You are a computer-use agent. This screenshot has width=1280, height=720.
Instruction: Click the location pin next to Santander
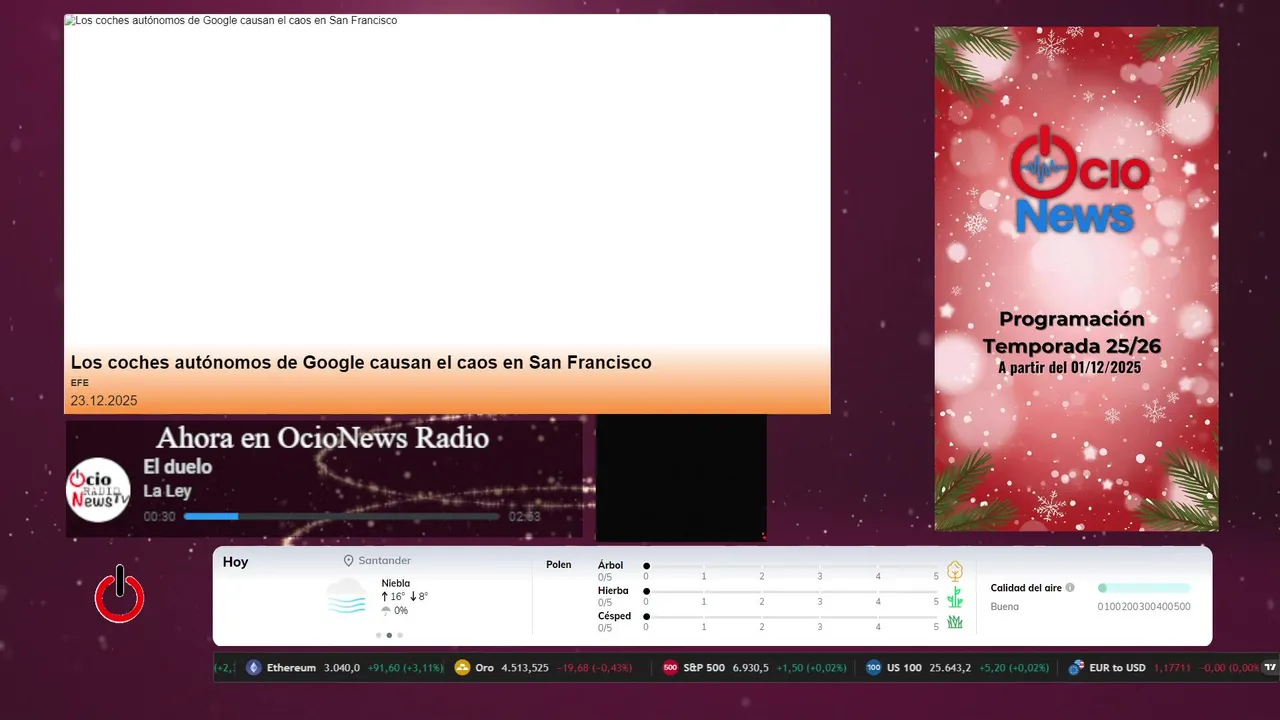click(x=349, y=561)
